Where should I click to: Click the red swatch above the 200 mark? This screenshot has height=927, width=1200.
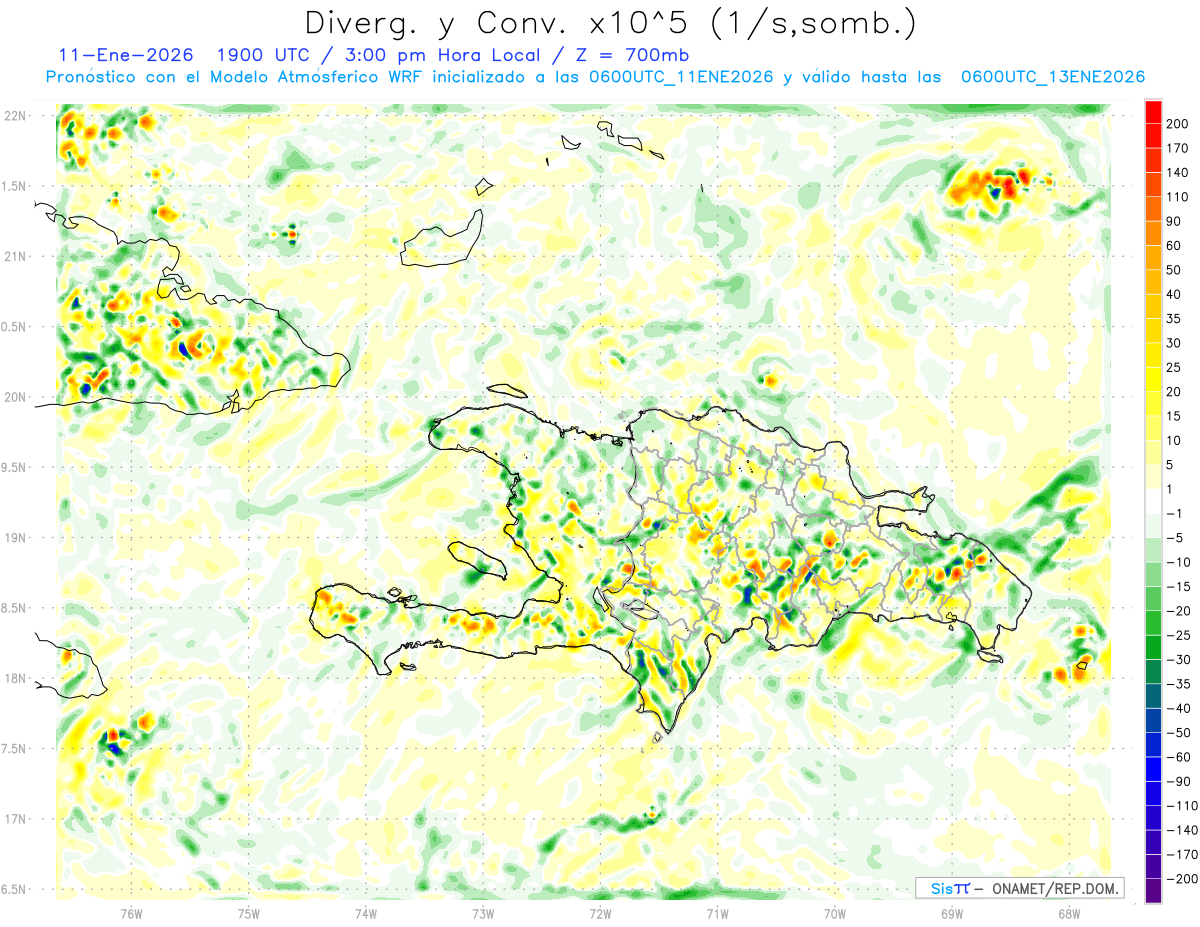[1153, 112]
